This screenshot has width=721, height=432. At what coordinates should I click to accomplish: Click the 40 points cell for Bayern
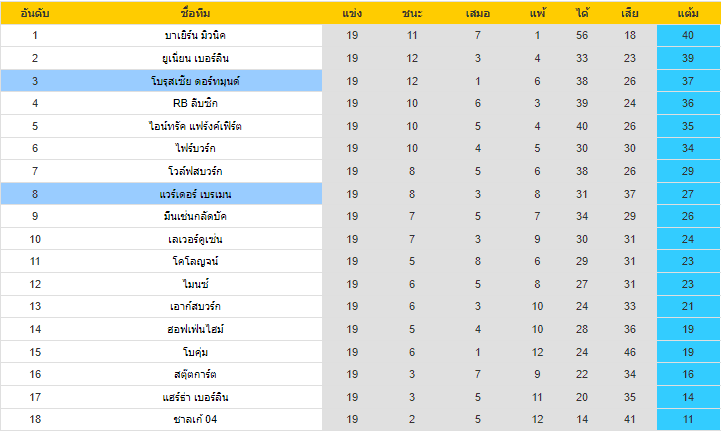688,35
